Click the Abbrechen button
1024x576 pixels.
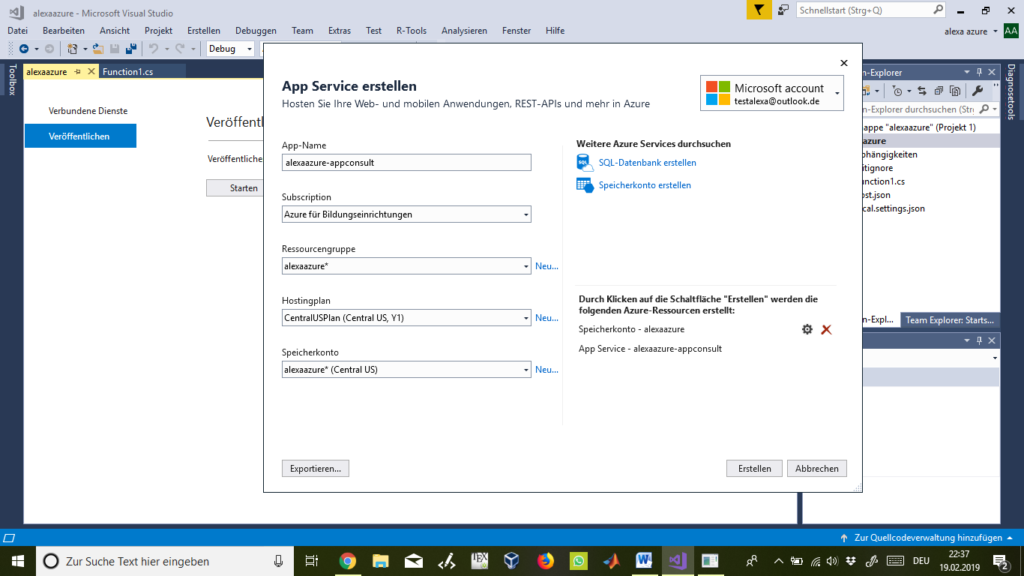point(816,468)
